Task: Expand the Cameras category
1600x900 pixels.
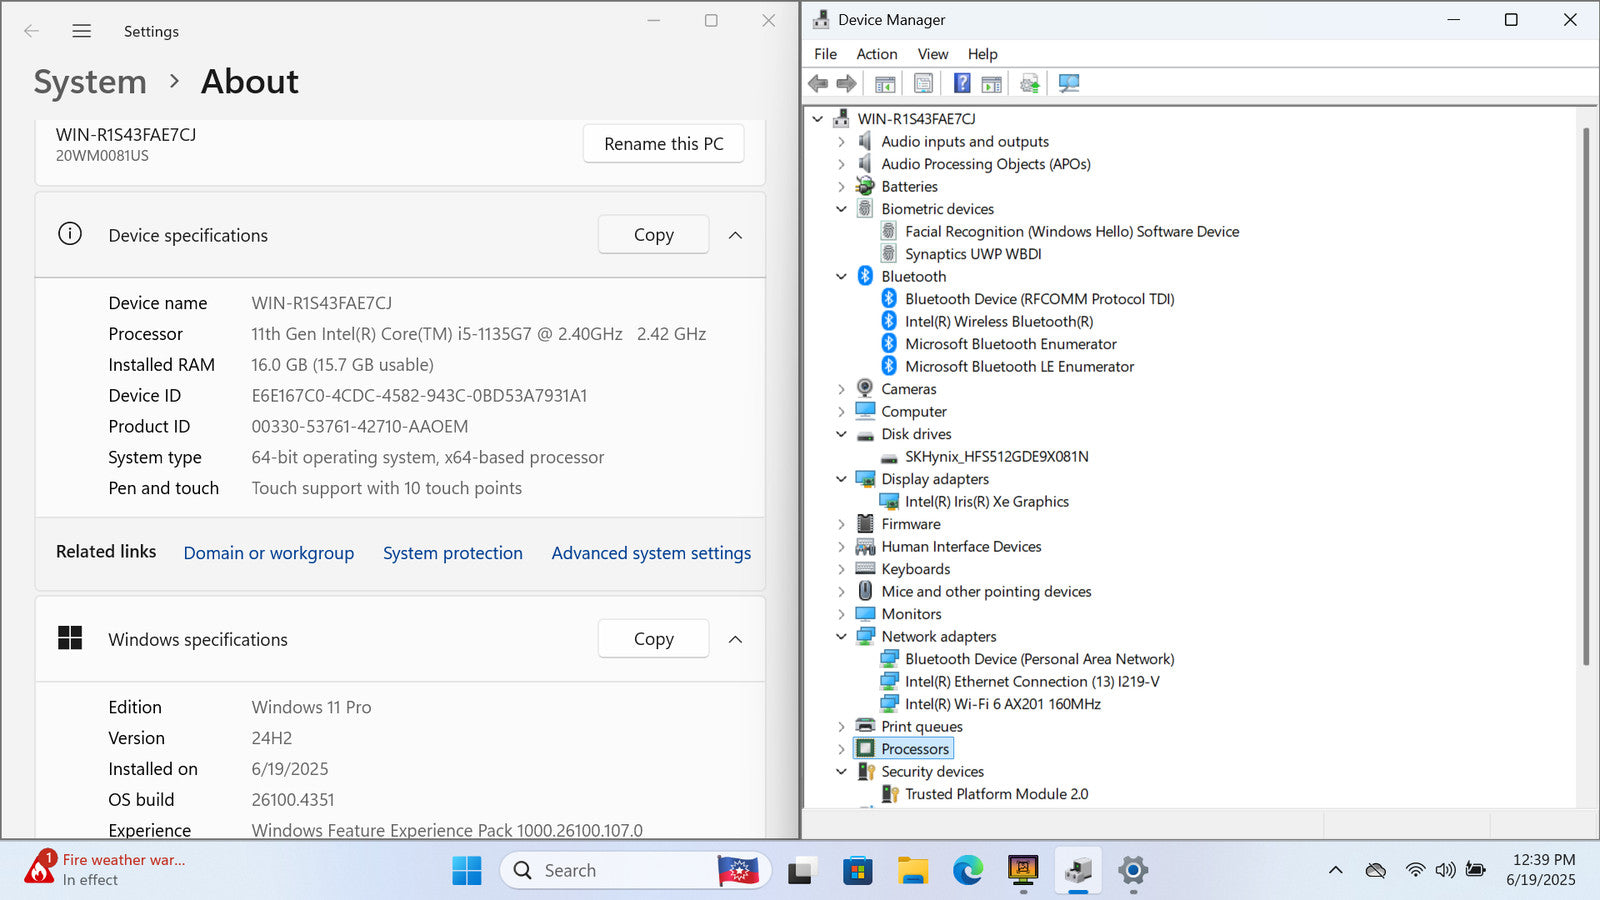Action: click(841, 389)
